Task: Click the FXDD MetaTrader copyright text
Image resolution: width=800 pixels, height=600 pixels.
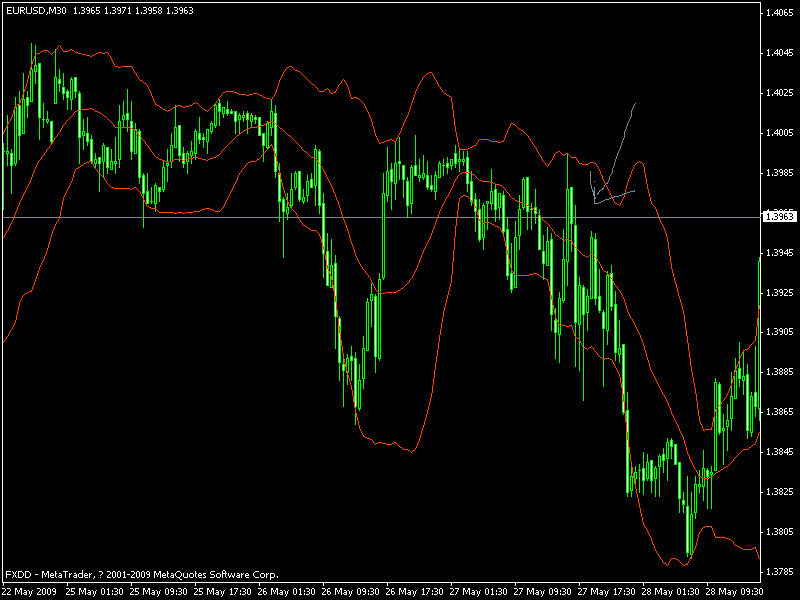Action: (x=142, y=574)
